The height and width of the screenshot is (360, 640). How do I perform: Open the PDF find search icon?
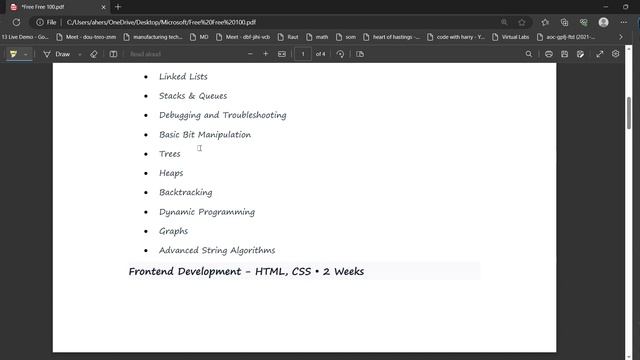[529, 54]
